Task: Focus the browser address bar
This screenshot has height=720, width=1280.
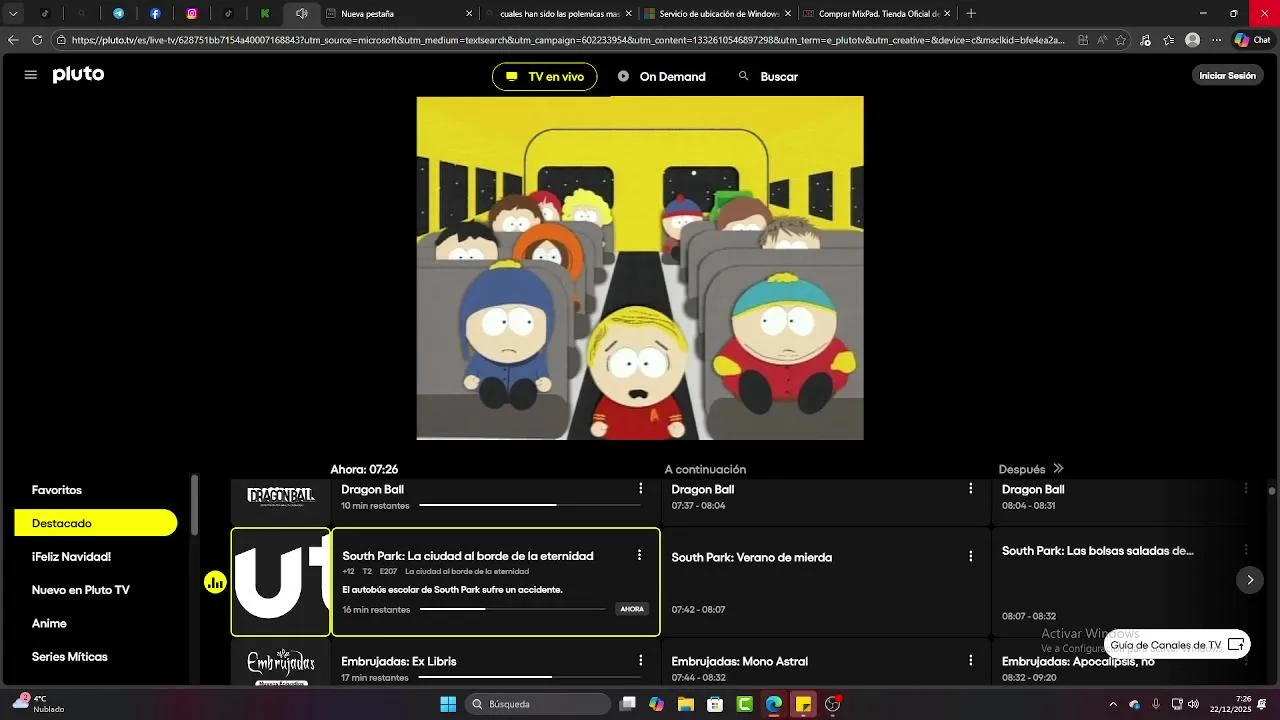Action: tap(570, 40)
